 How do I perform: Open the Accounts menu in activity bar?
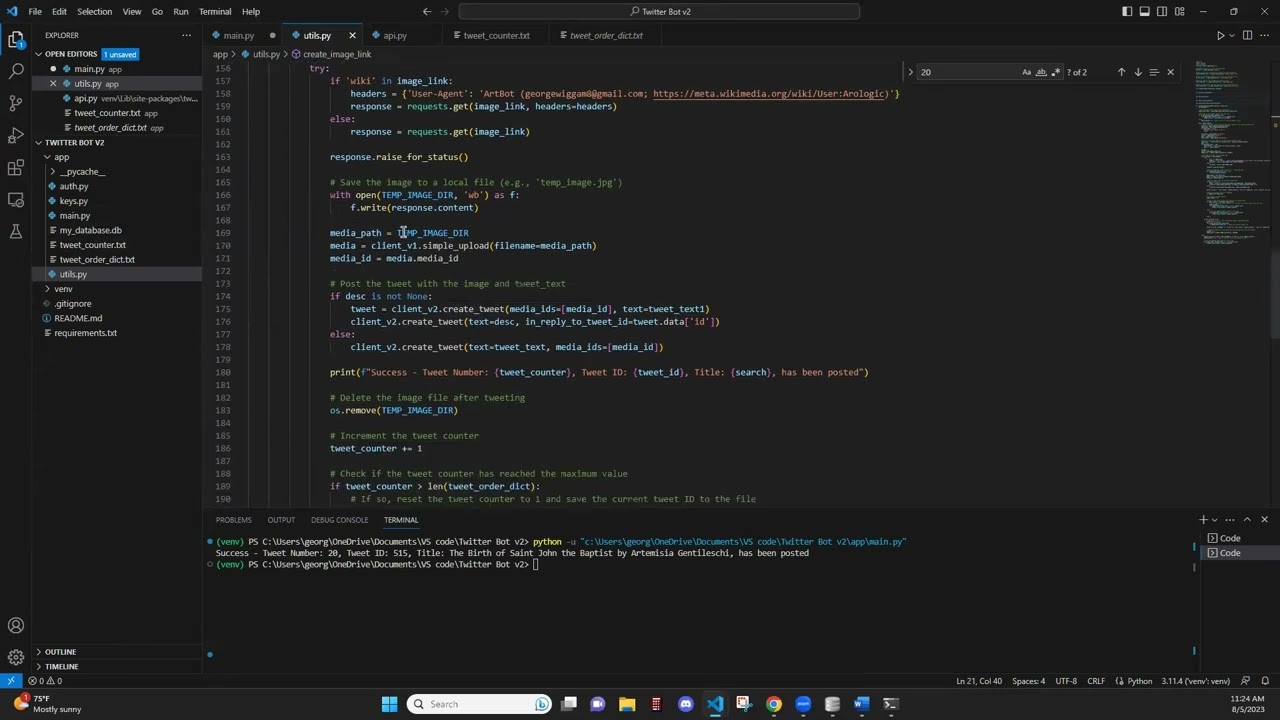[16, 626]
